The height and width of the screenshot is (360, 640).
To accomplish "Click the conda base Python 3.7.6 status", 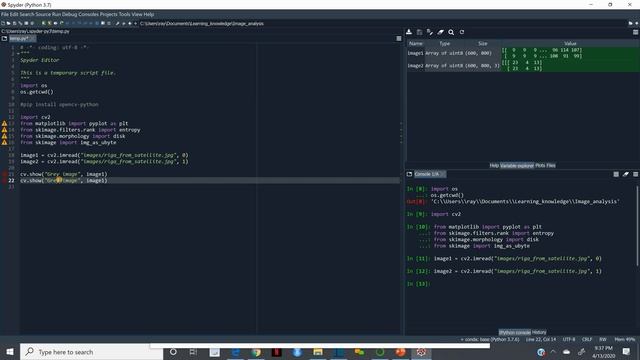I will [490, 340].
